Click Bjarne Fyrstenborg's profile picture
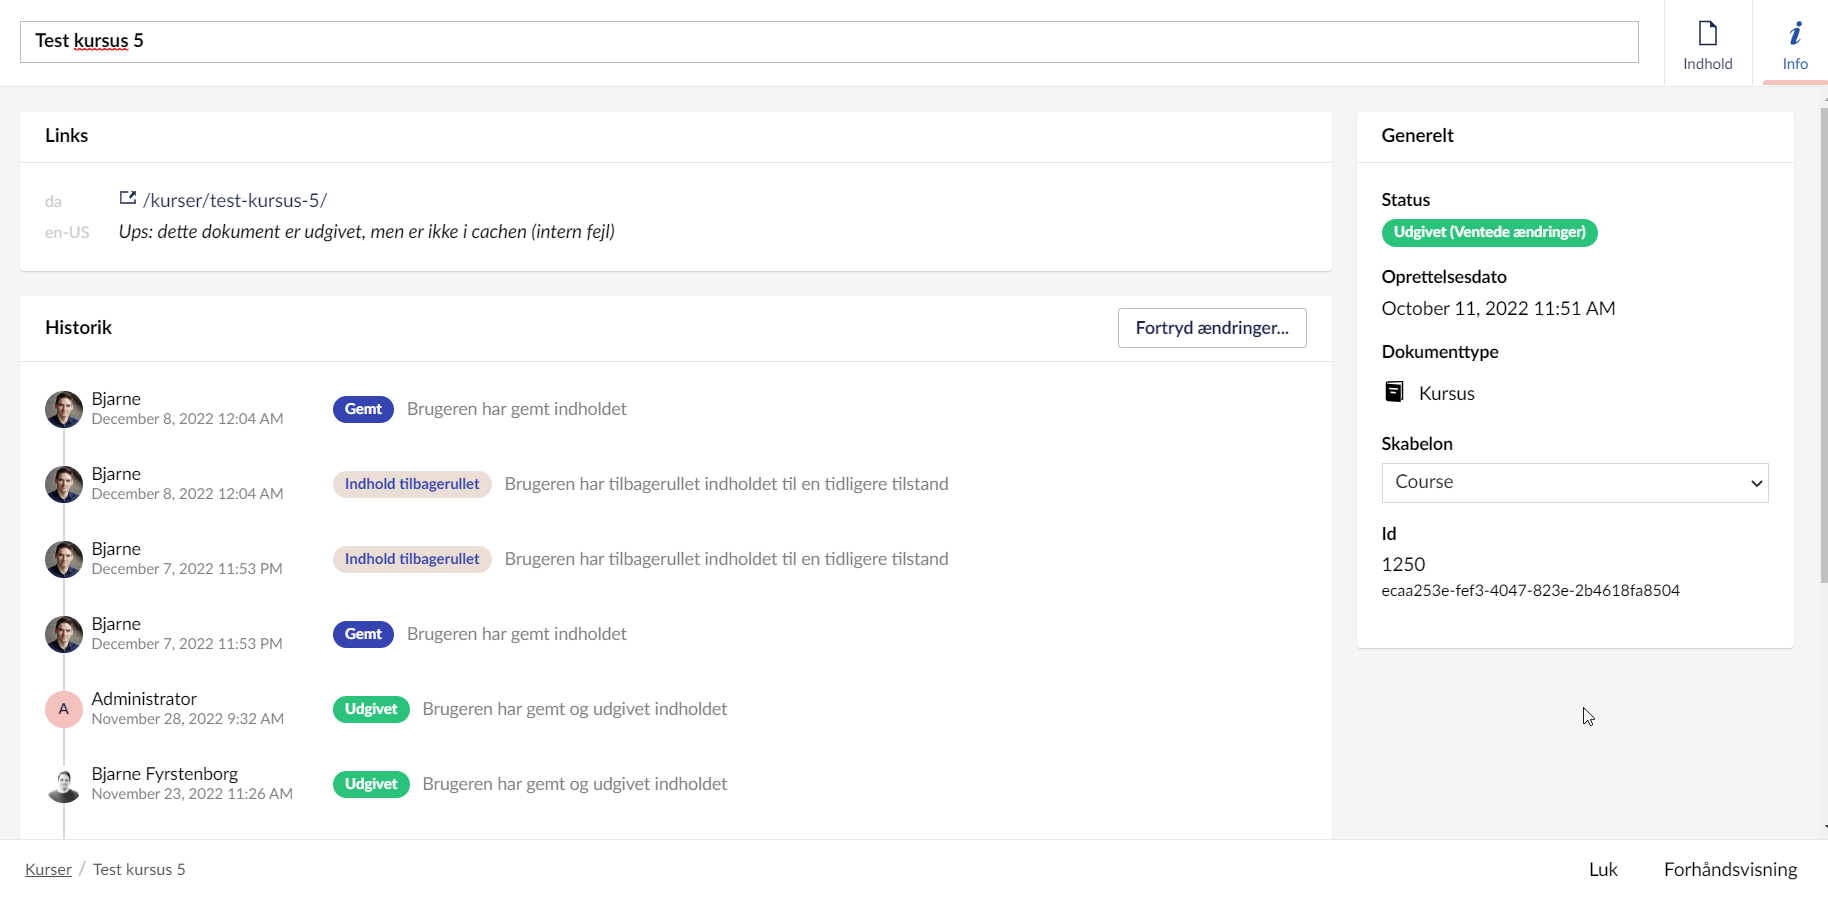Image resolution: width=1828 pixels, height=898 pixels. (x=63, y=784)
